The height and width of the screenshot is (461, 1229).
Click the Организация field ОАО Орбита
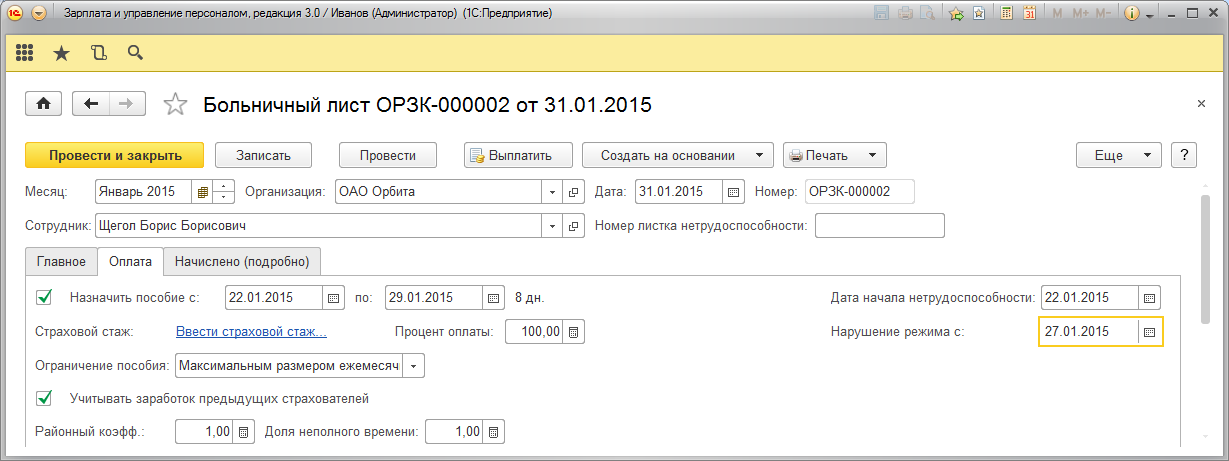click(x=439, y=191)
